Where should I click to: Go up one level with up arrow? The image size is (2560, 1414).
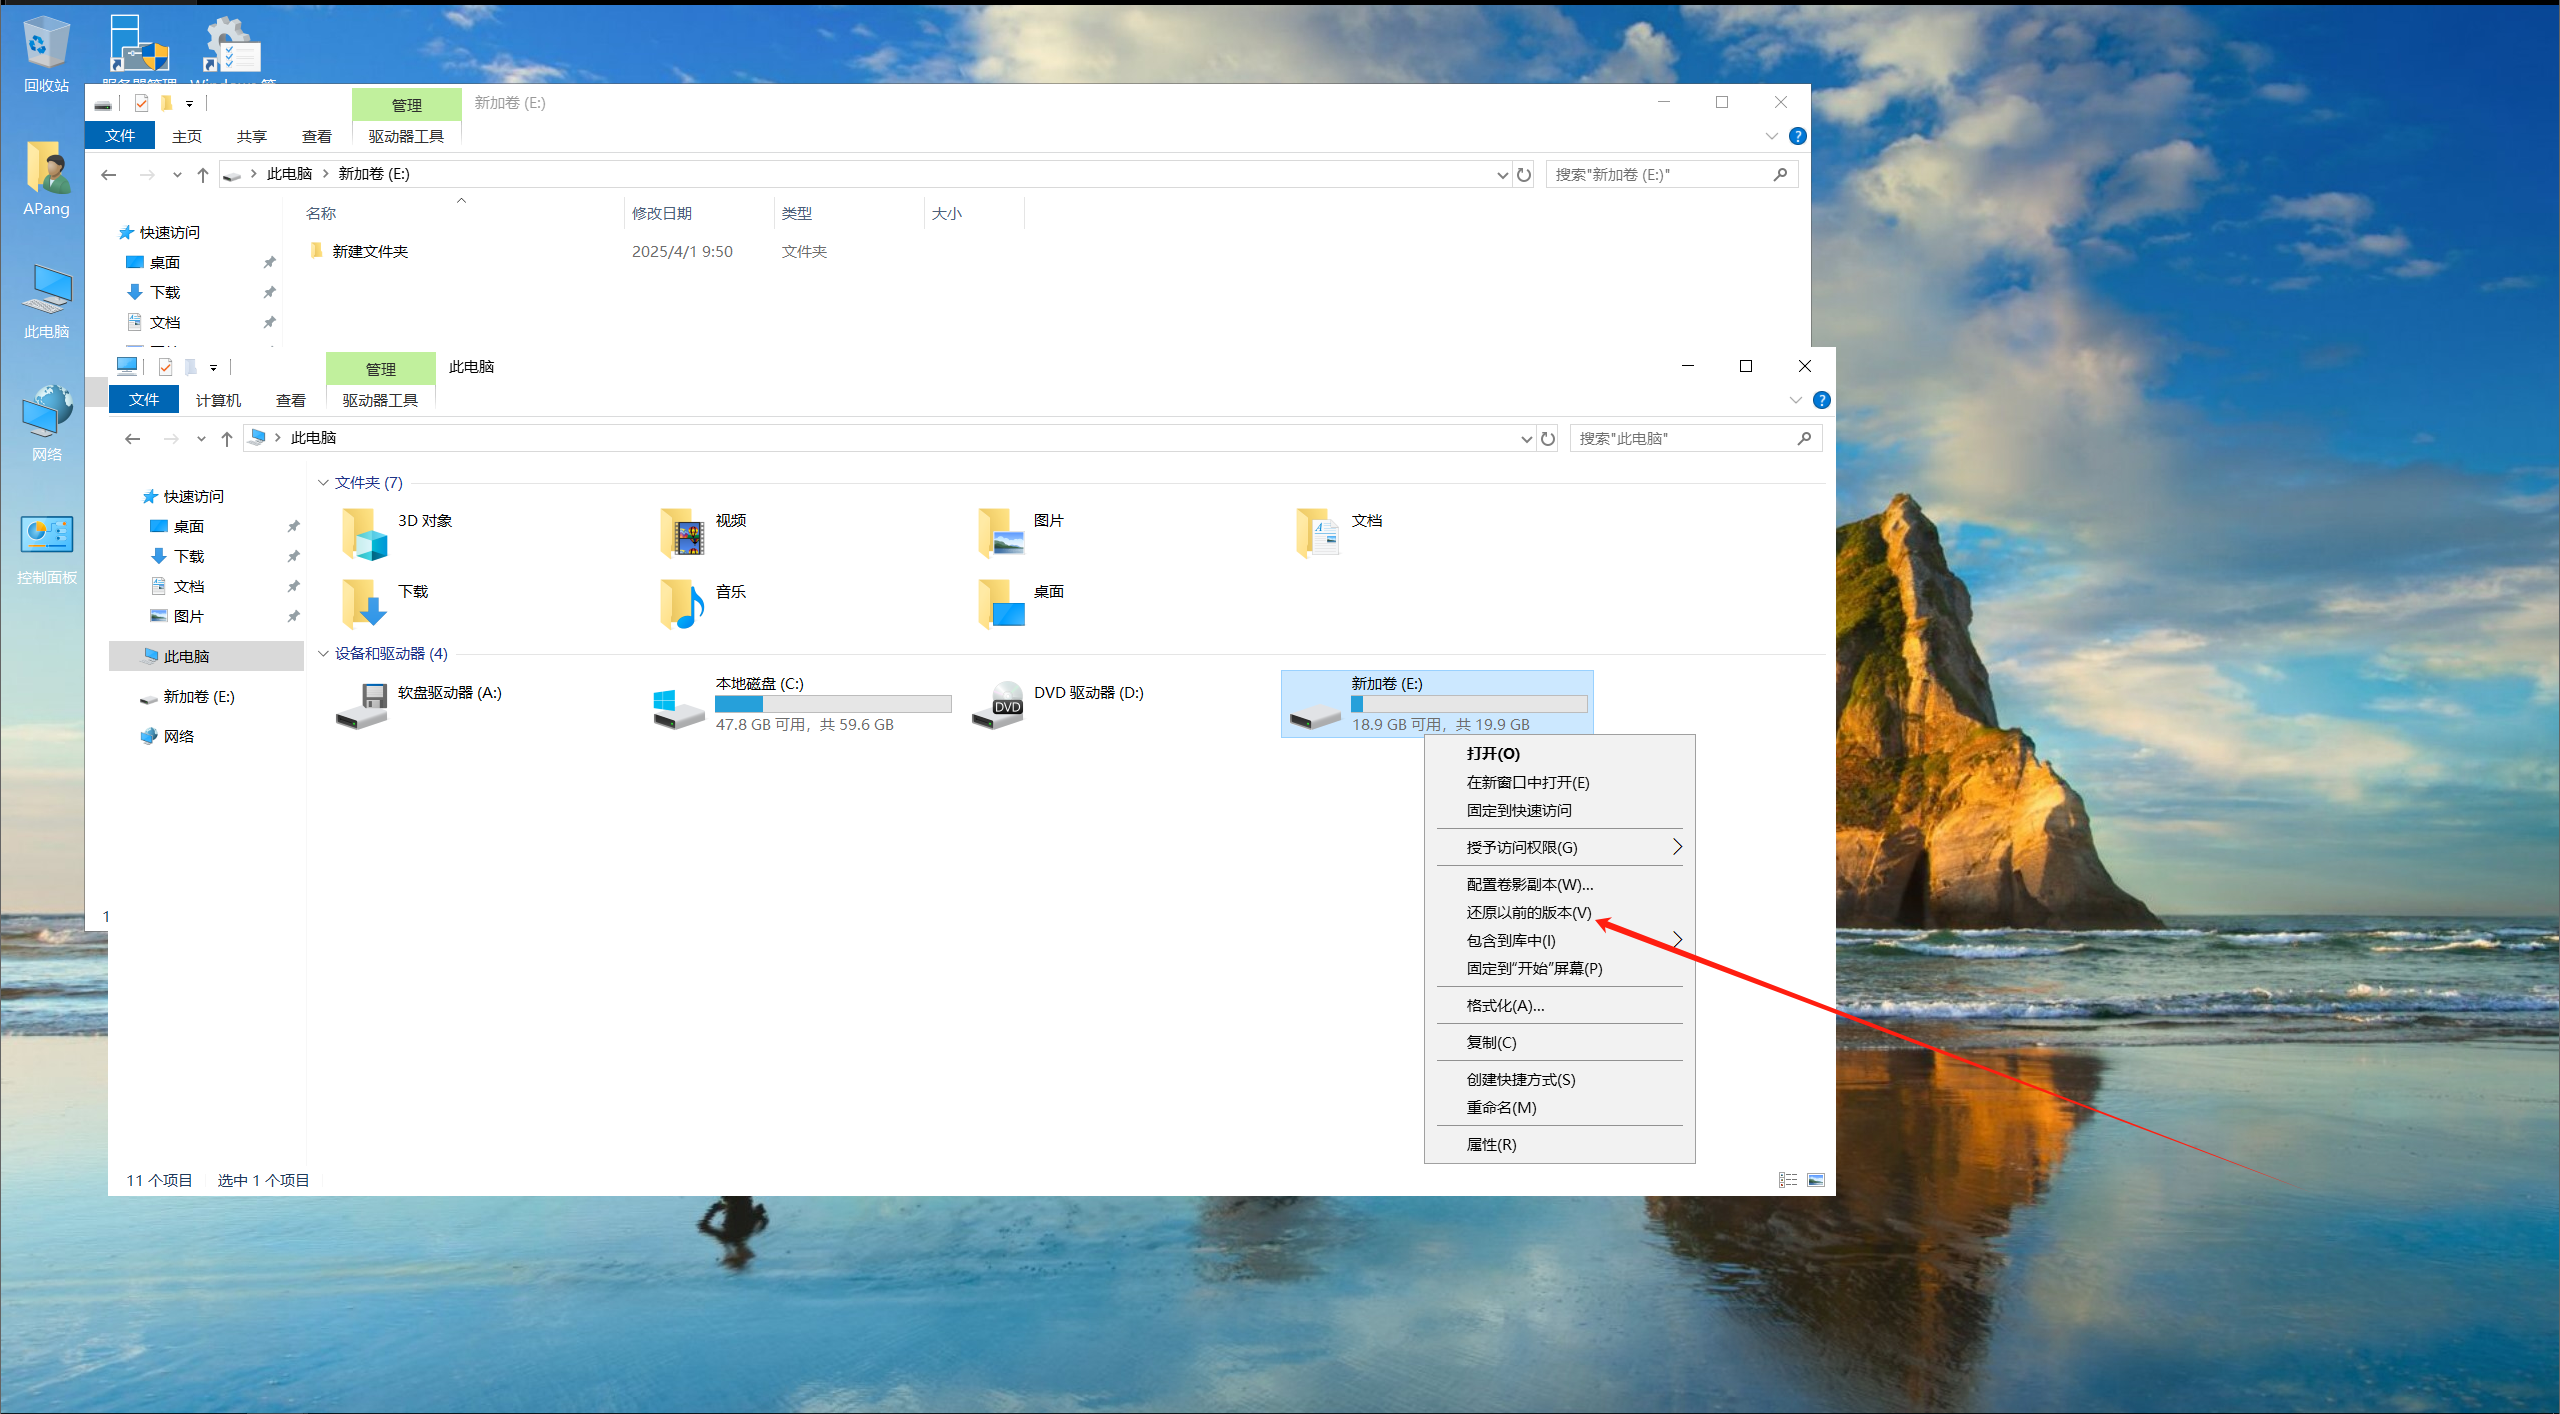coord(227,438)
